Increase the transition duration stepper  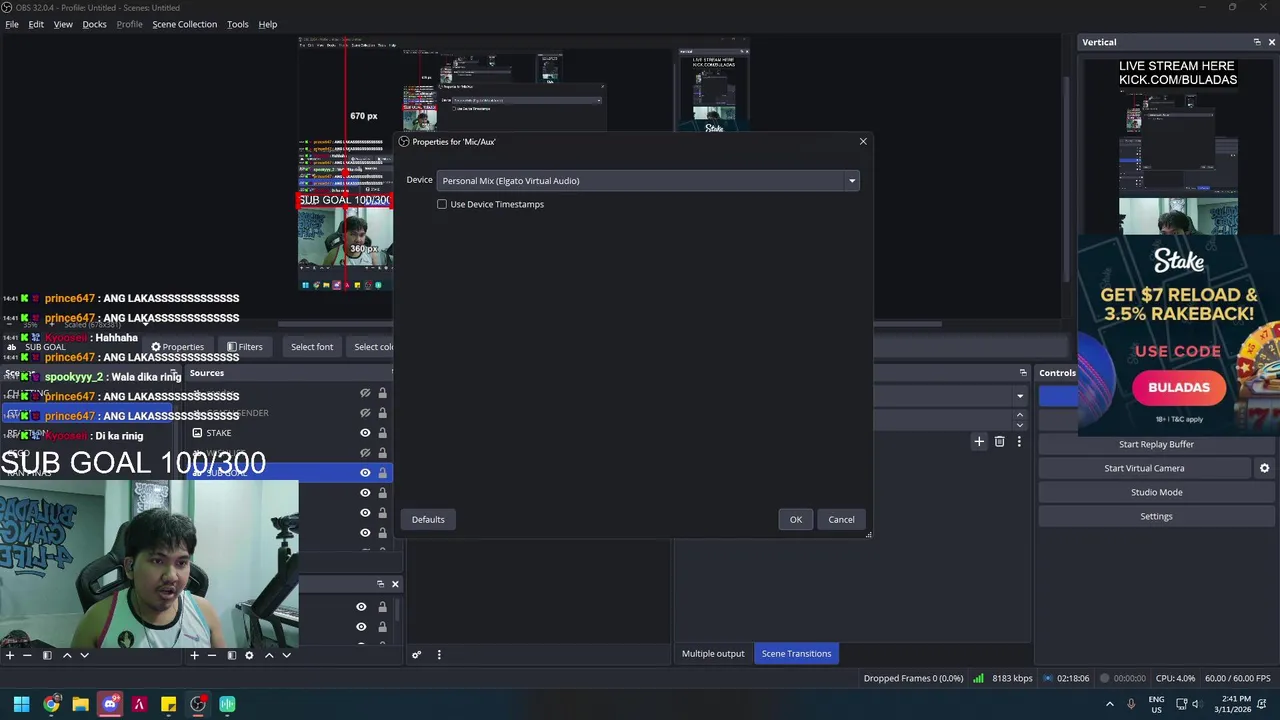tap(1020, 413)
